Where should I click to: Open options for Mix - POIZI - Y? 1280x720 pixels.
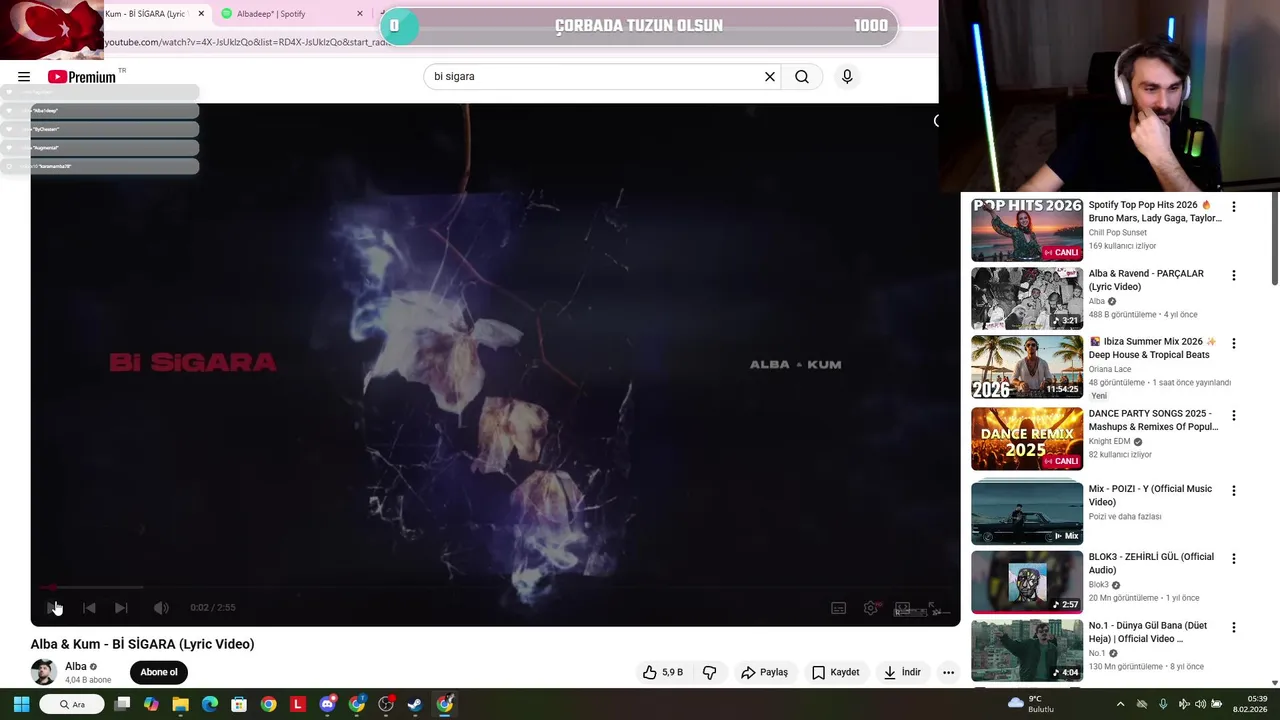[x=1234, y=491]
